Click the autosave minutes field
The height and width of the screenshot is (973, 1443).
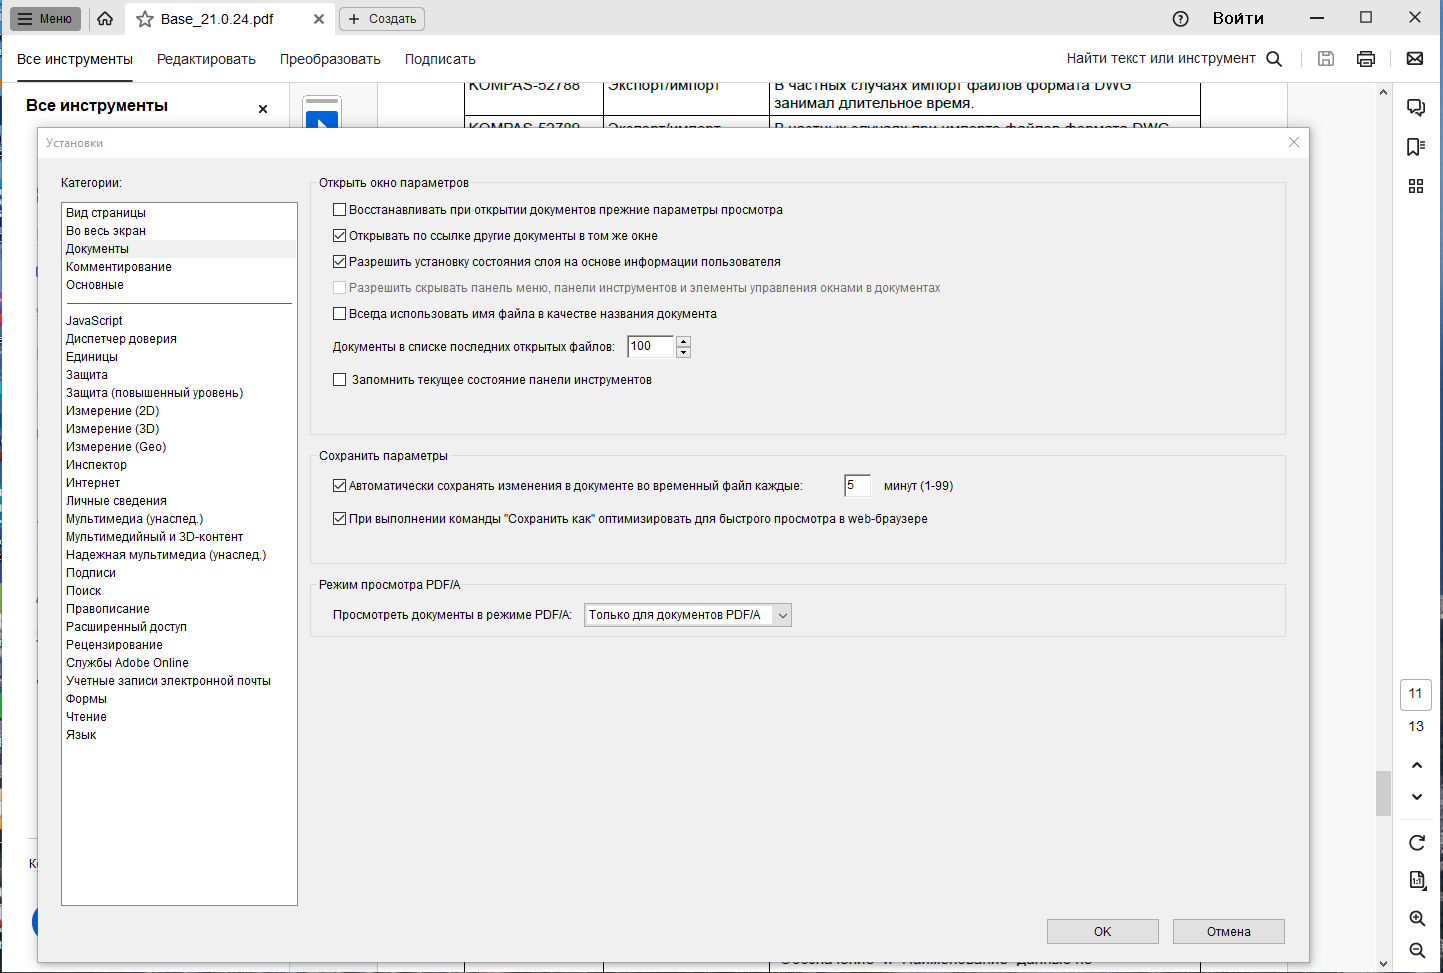(857, 486)
